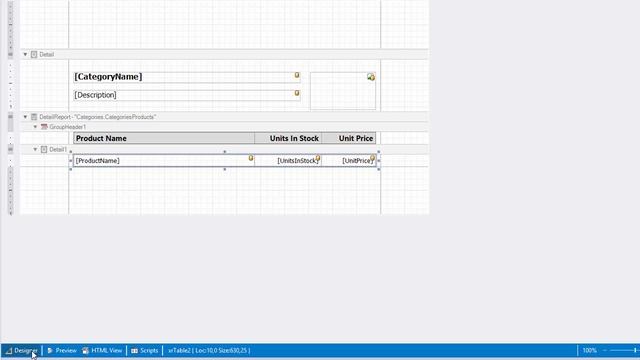Image resolution: width=640 pixels, height=360 pixels.
Task: Select the [UnitsInStock] table cell
Action: coord(288,161)
